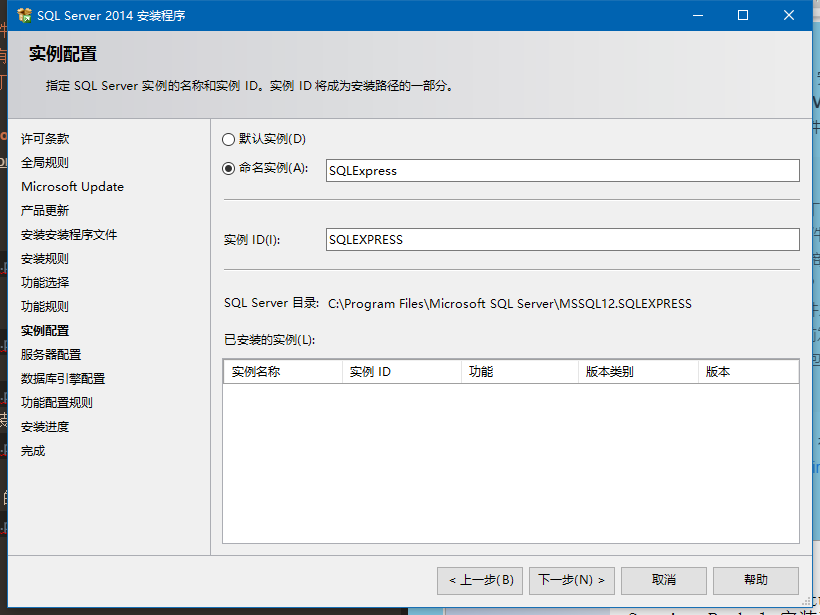
Task: Click the named instance field containing SQLExpress
Action: click(x=563, y=170)
